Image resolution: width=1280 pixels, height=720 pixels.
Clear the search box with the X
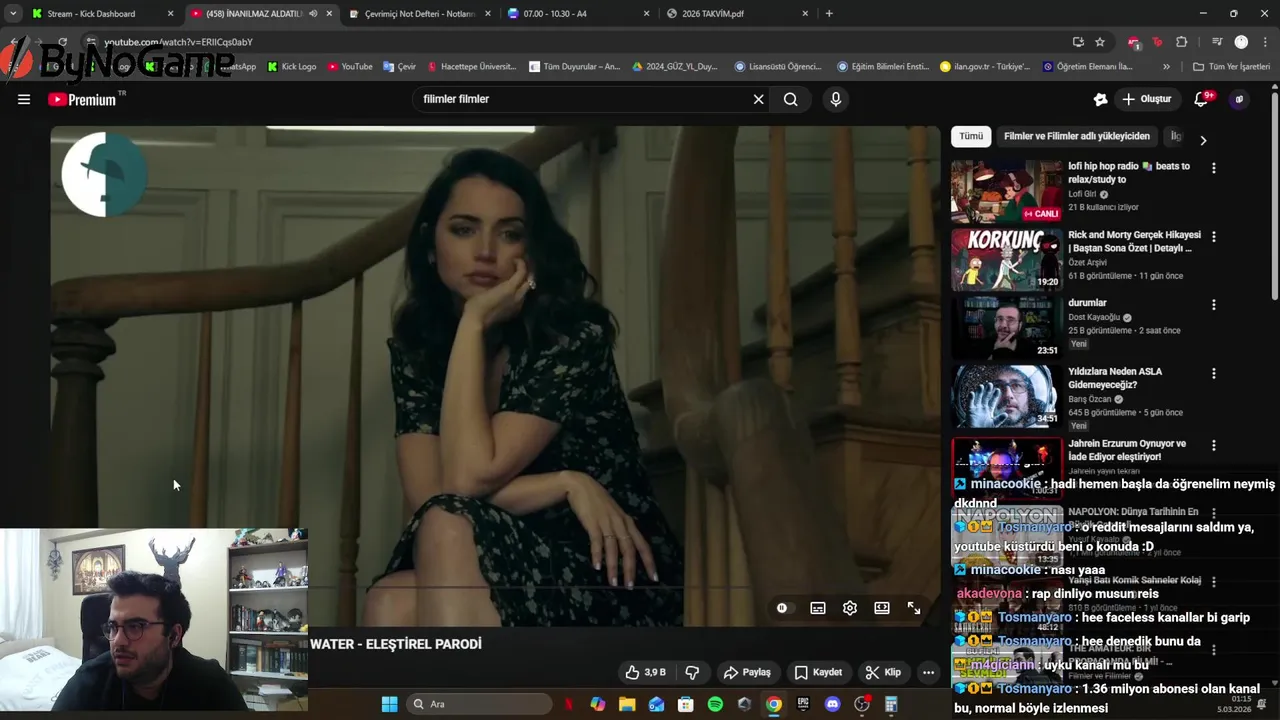(758, 99)
